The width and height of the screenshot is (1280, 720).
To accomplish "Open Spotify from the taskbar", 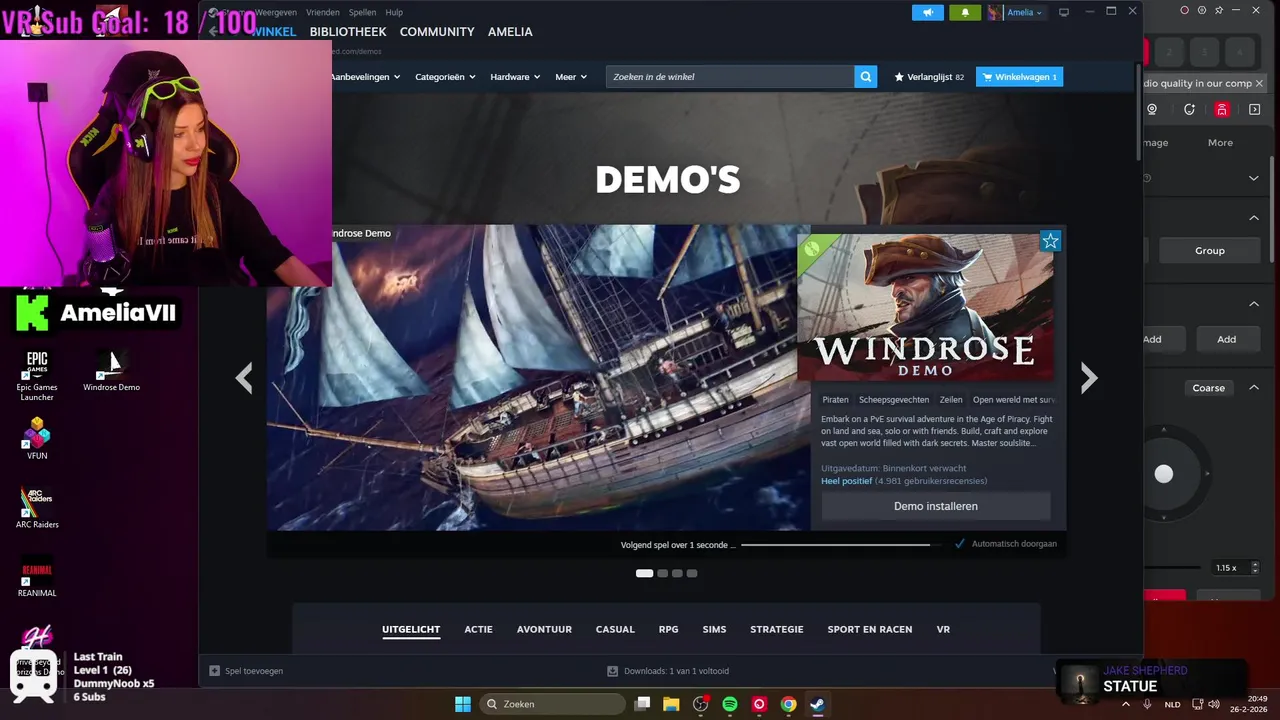I will point(730,704).
